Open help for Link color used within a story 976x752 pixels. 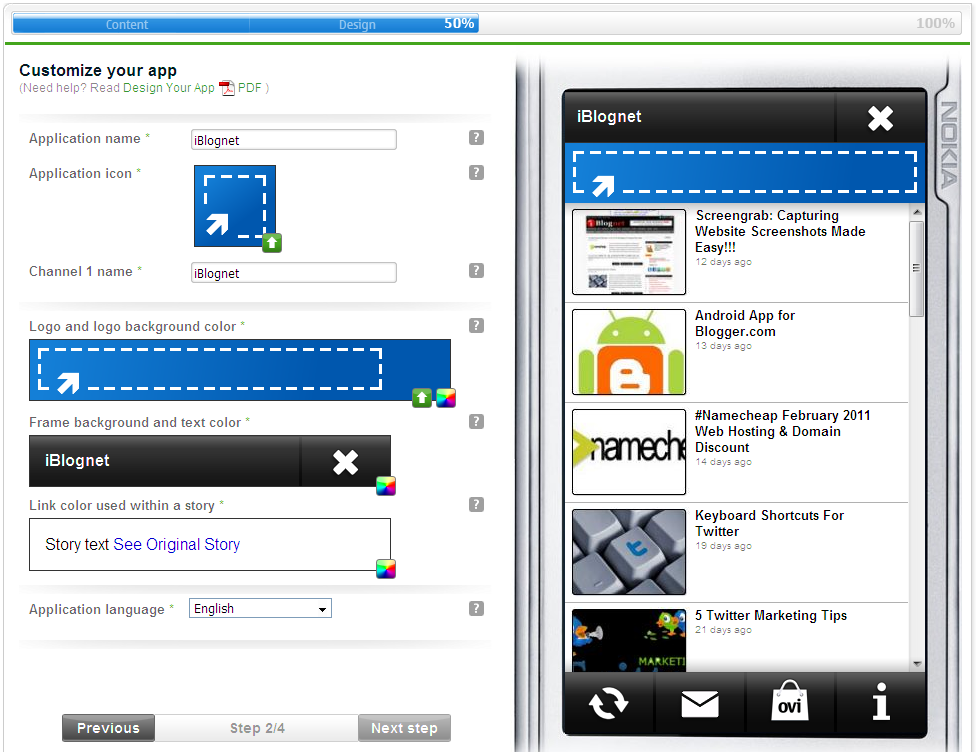(x=476, y=504)
